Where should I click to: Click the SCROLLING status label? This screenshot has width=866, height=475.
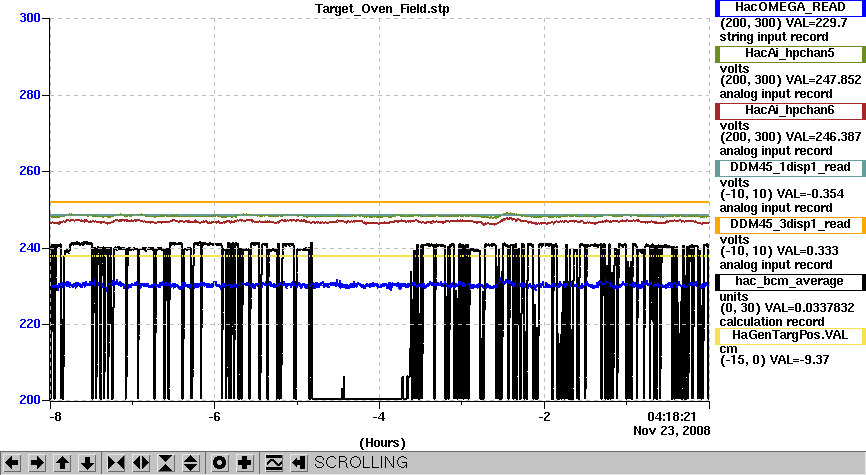[x=361, y=462]
